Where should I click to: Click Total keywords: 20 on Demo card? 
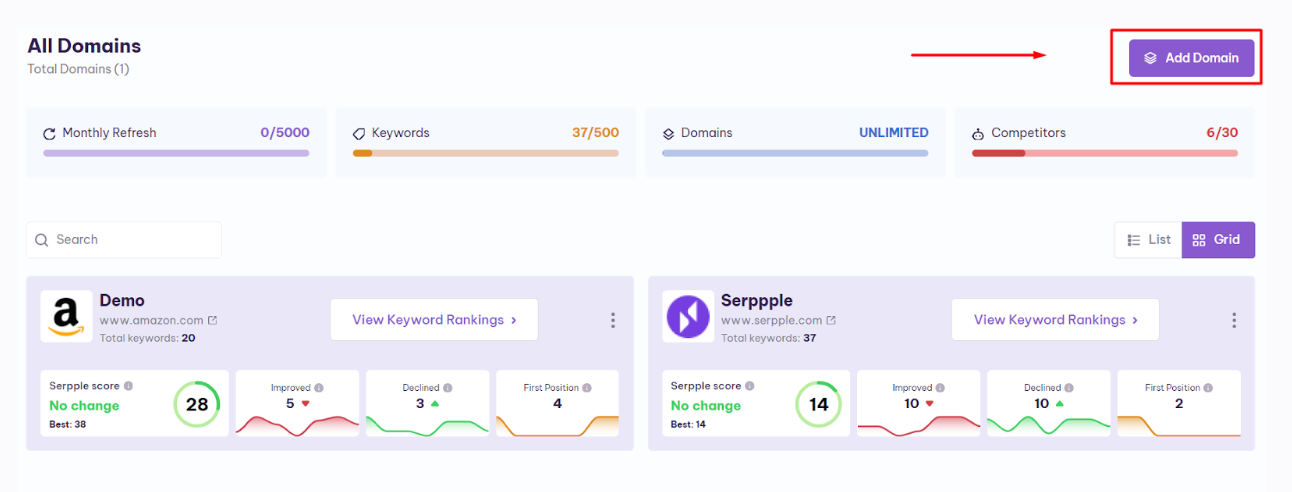(148, 338)
